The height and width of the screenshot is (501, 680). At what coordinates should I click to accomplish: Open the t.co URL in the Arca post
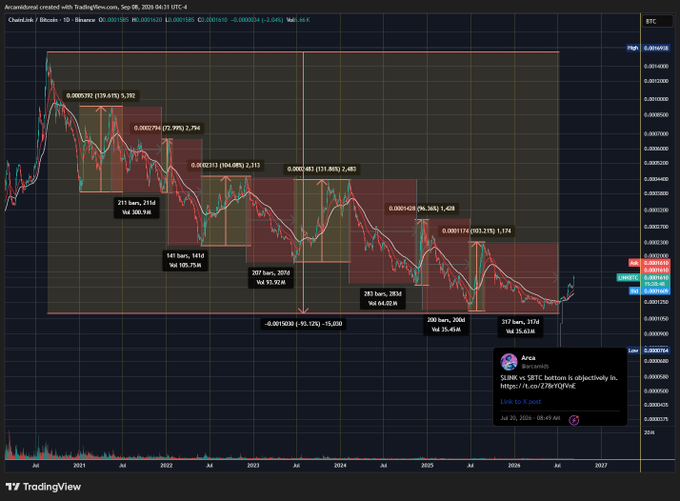538,386
